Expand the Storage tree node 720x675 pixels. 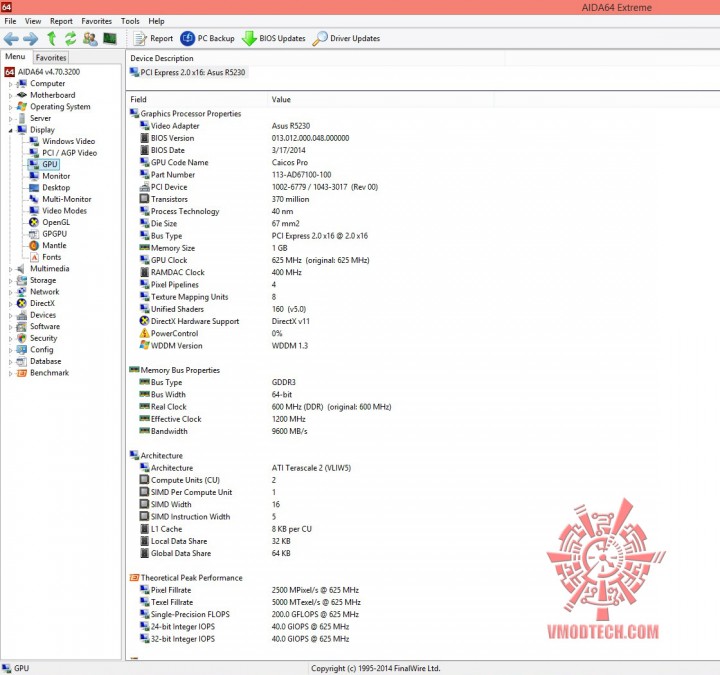coord(10,281)
